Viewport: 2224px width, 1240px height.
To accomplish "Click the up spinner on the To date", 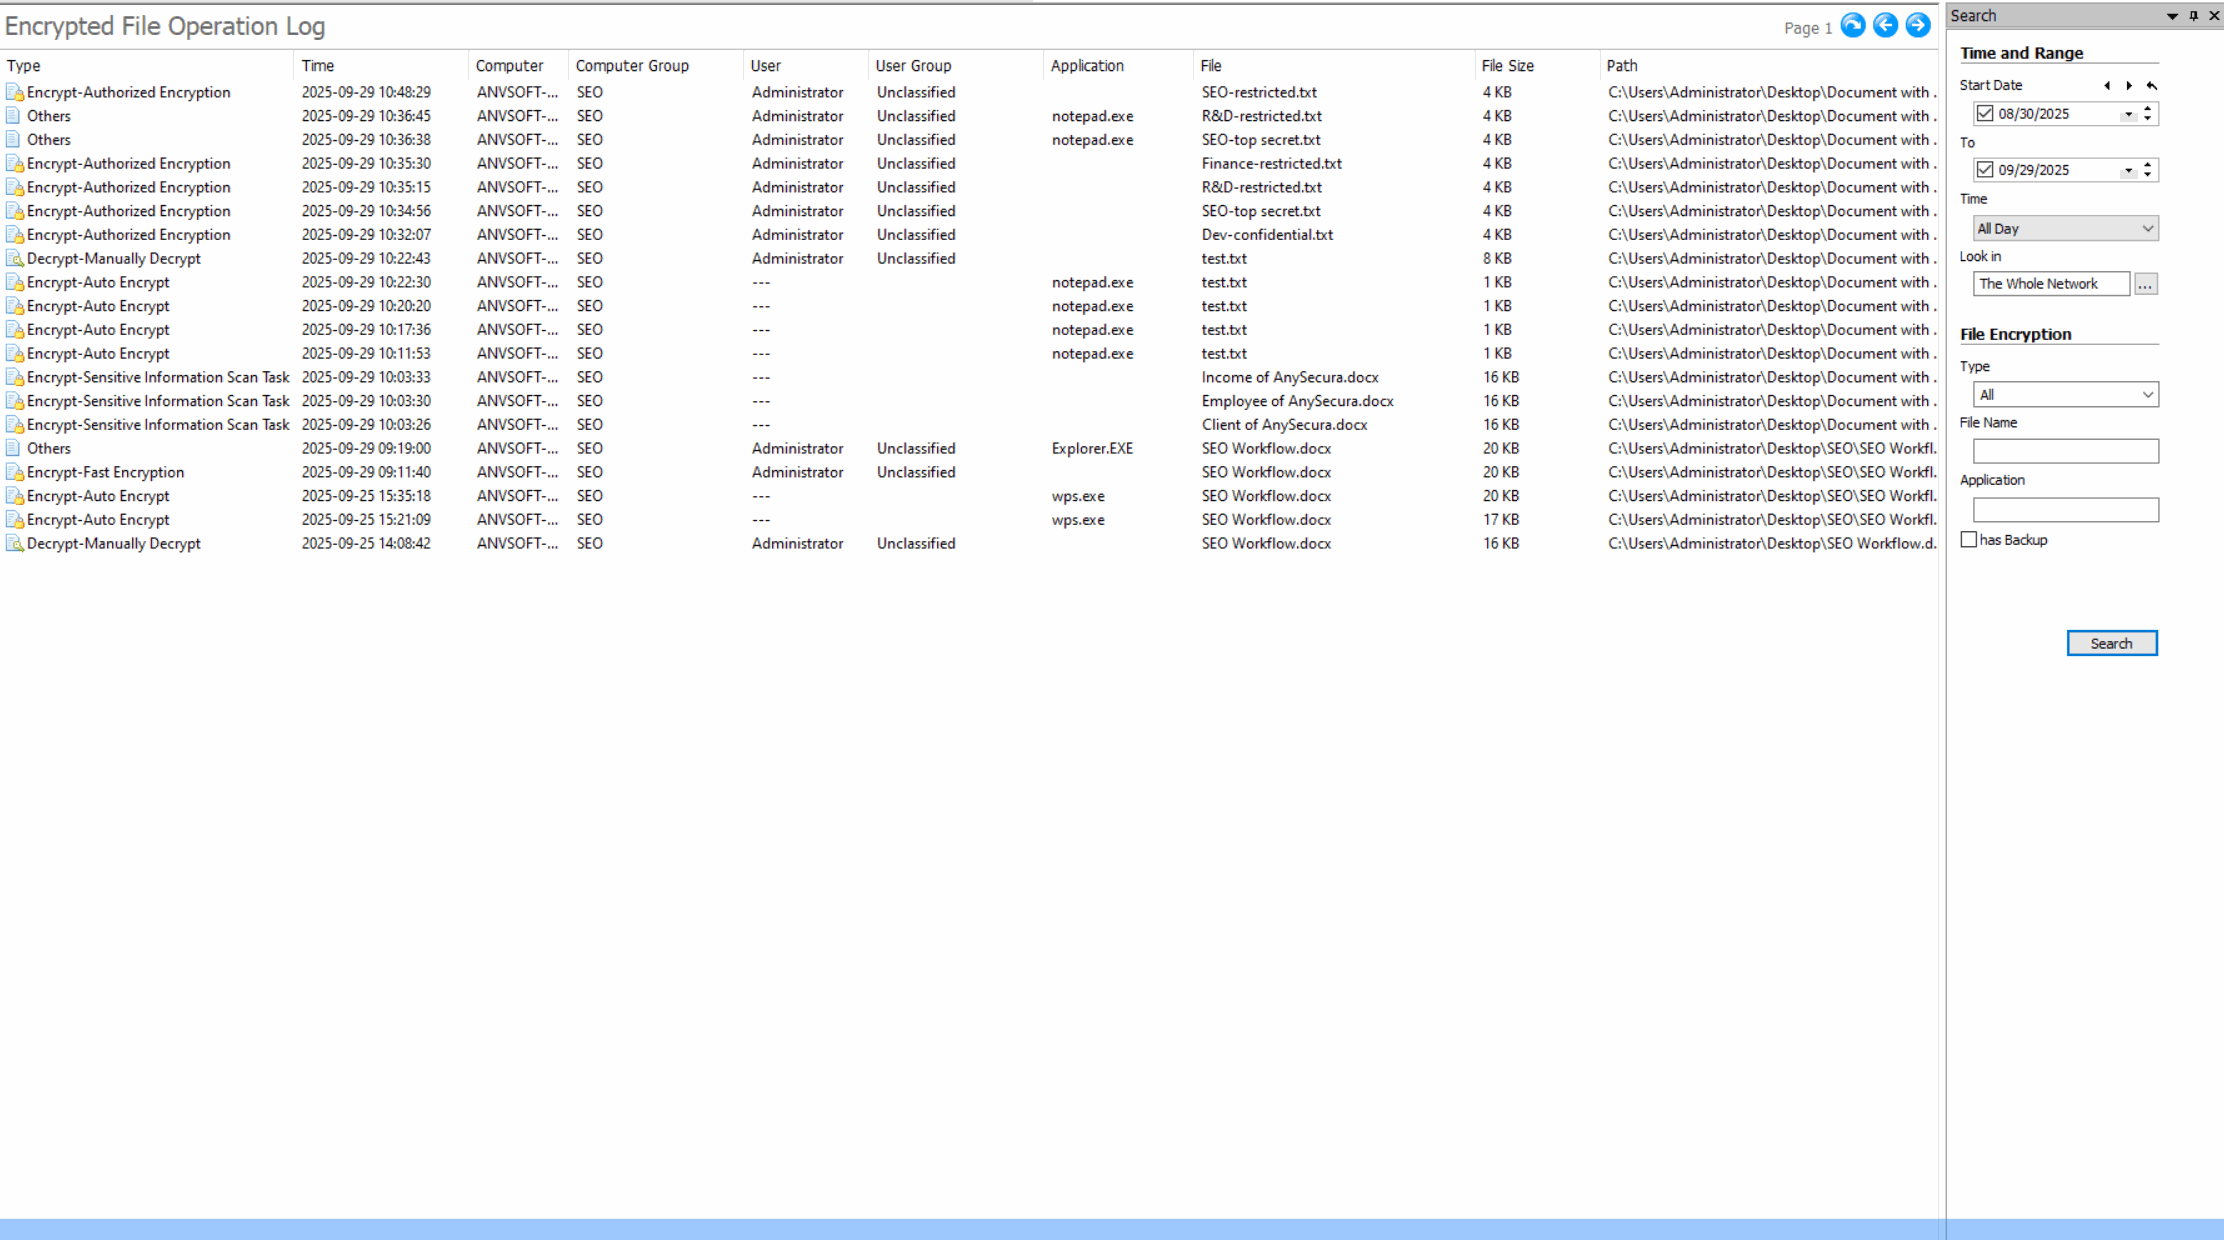I will 2146,165.
